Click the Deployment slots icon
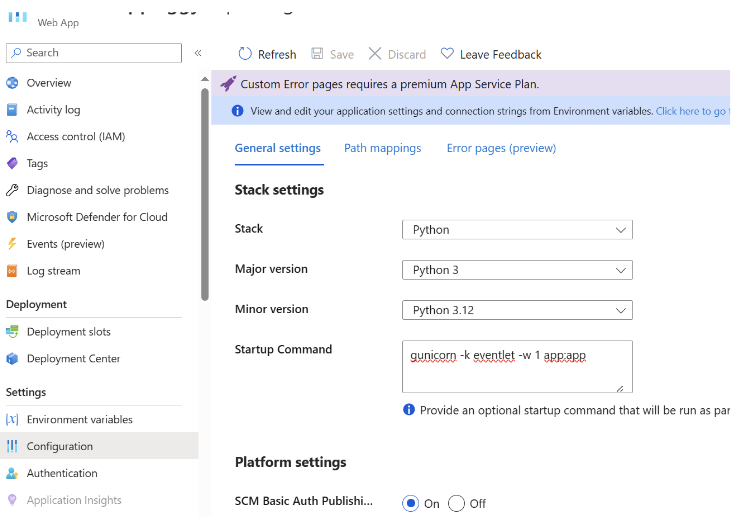The image size is (755, 517). coord(12,332)
